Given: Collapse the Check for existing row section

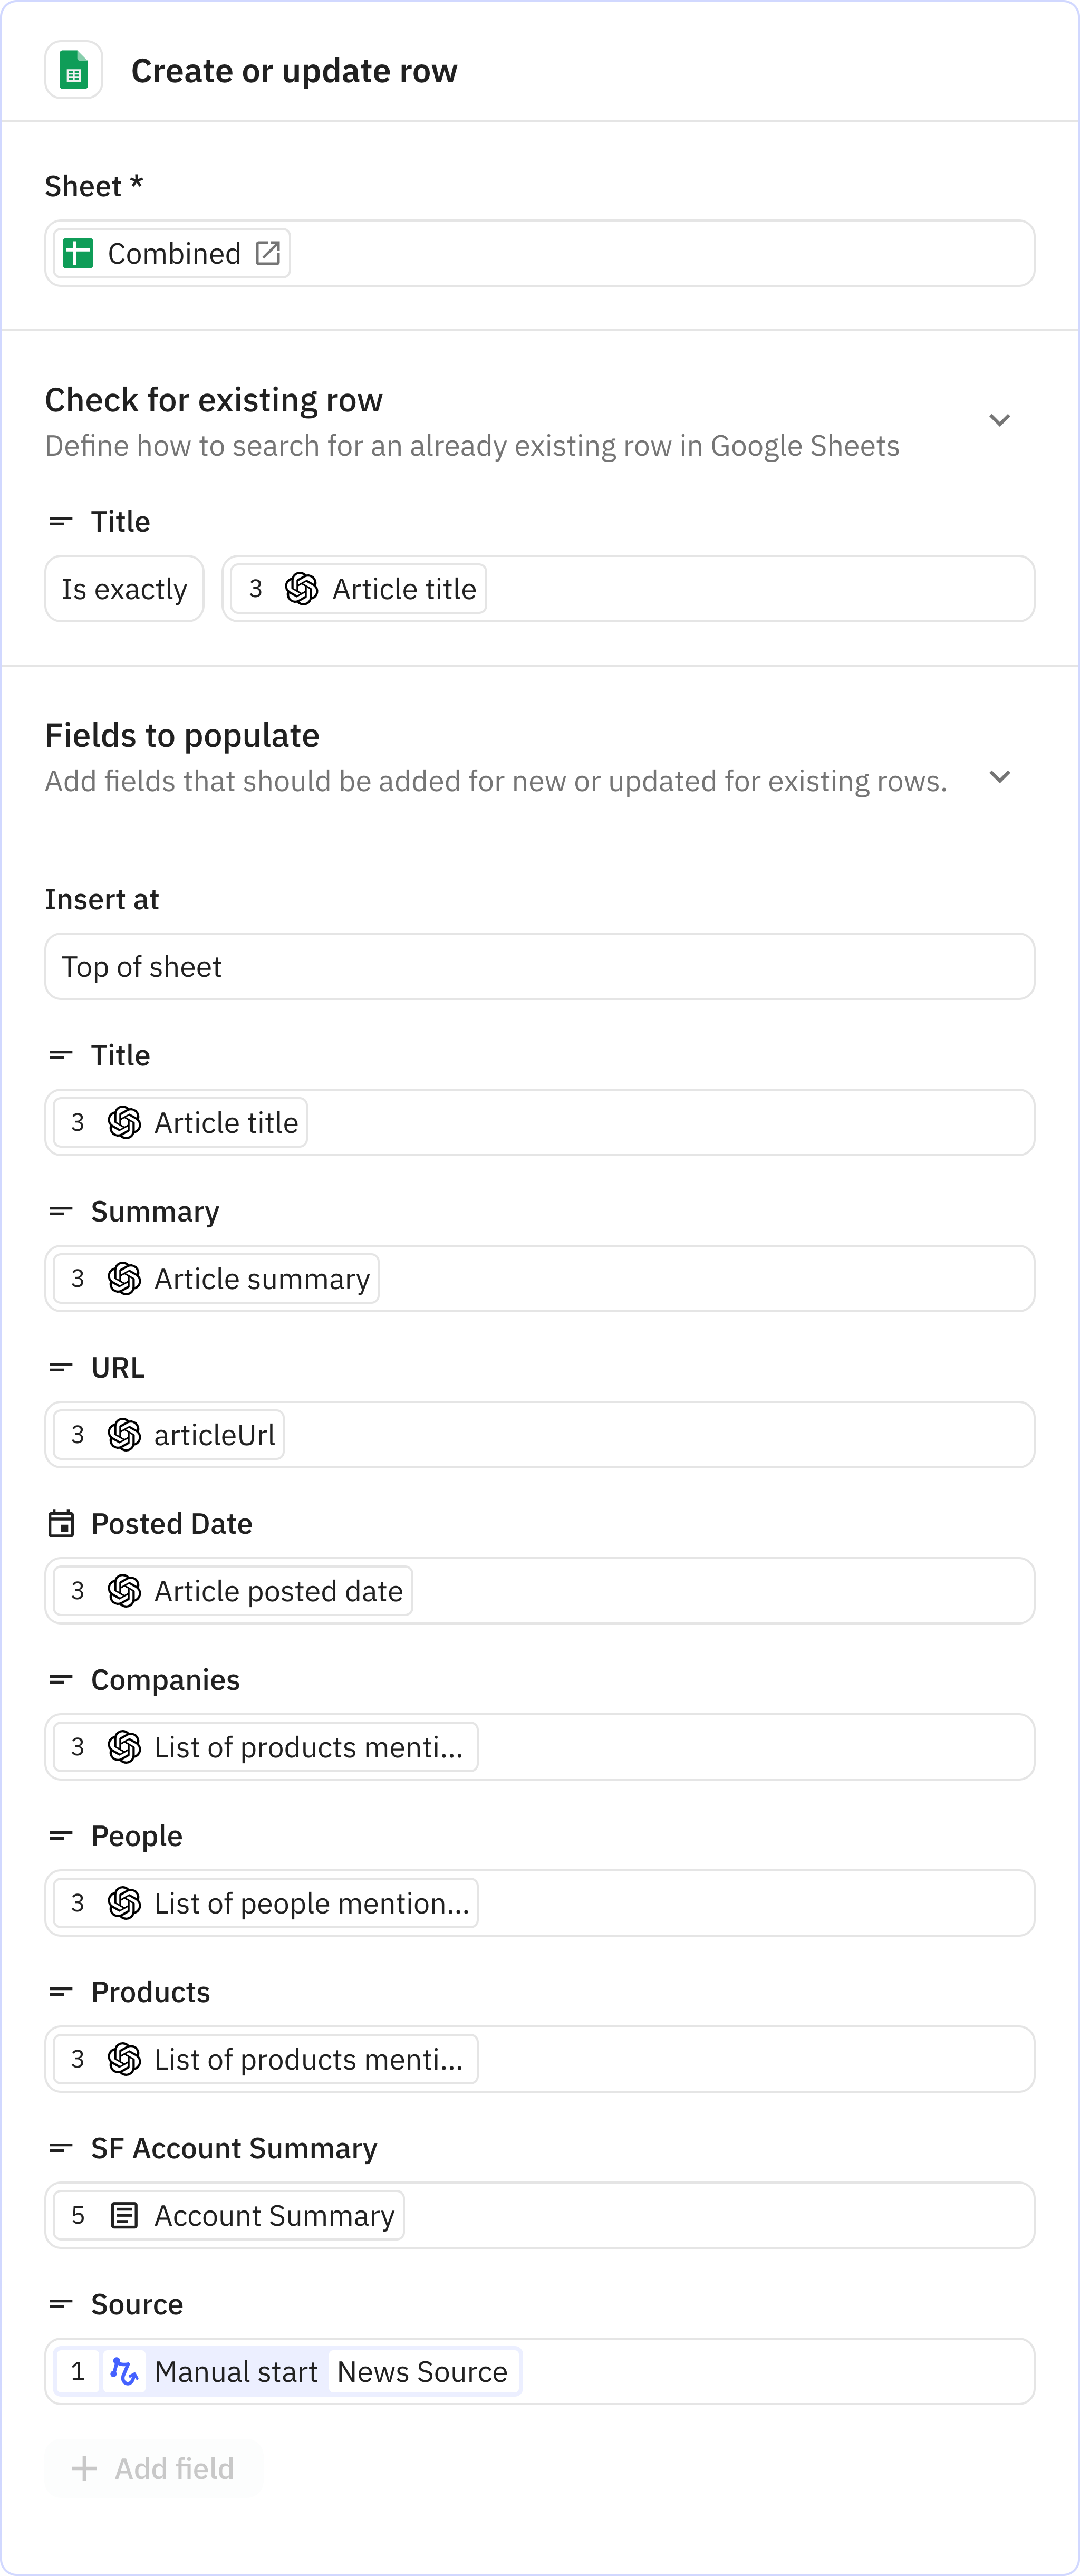Looking at the screenshot, I should pyautogui.click(x=1000, y=420).
